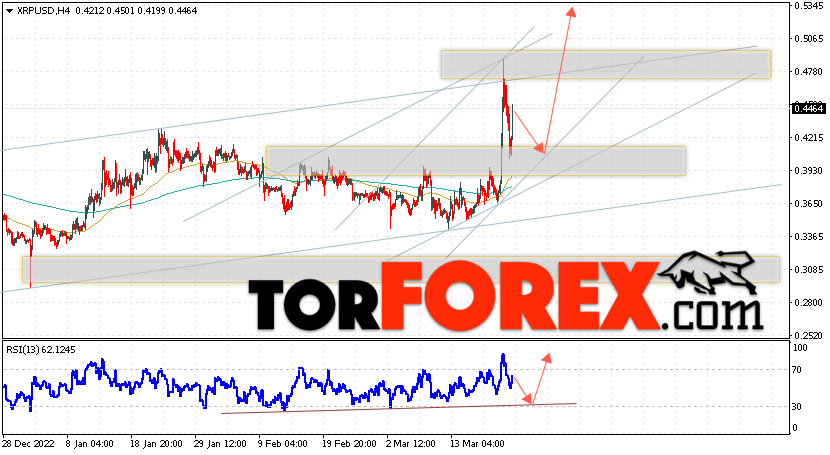830x455 pixels.
Task: Select price axis label 0.5345
Action: (809, 6)
